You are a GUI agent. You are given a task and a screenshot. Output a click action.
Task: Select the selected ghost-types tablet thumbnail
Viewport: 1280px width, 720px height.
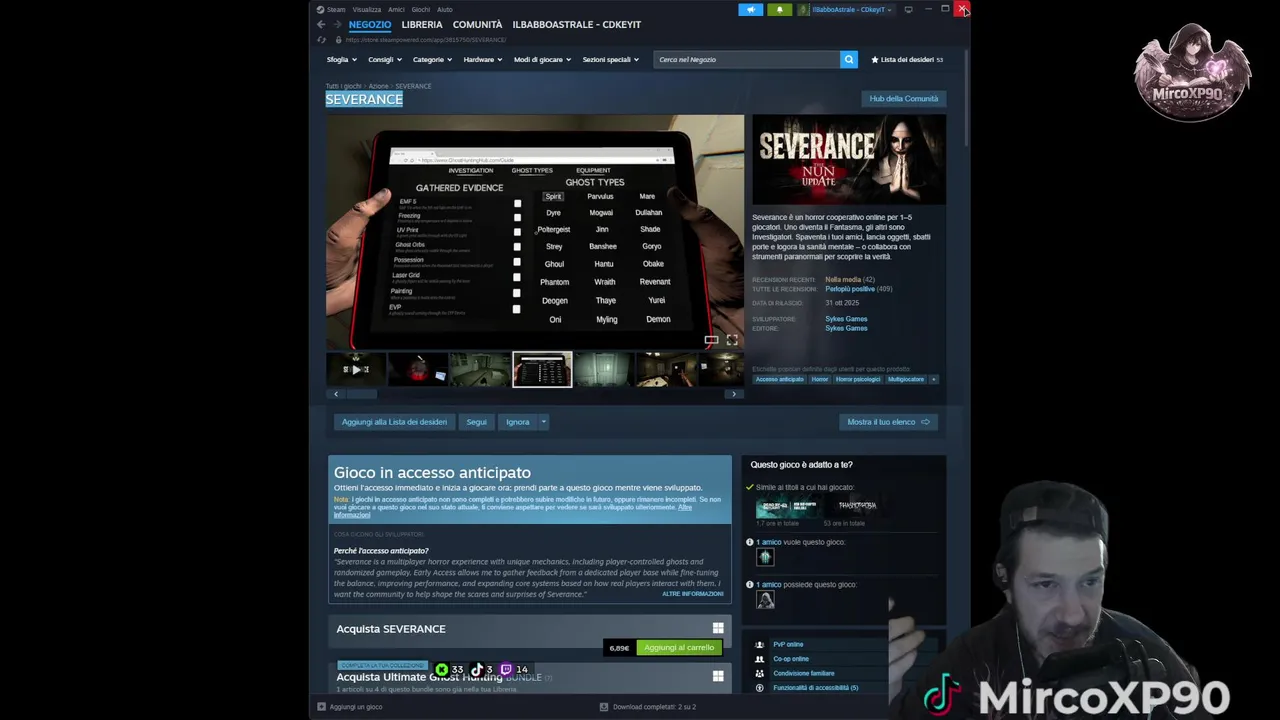coord(542,369)
